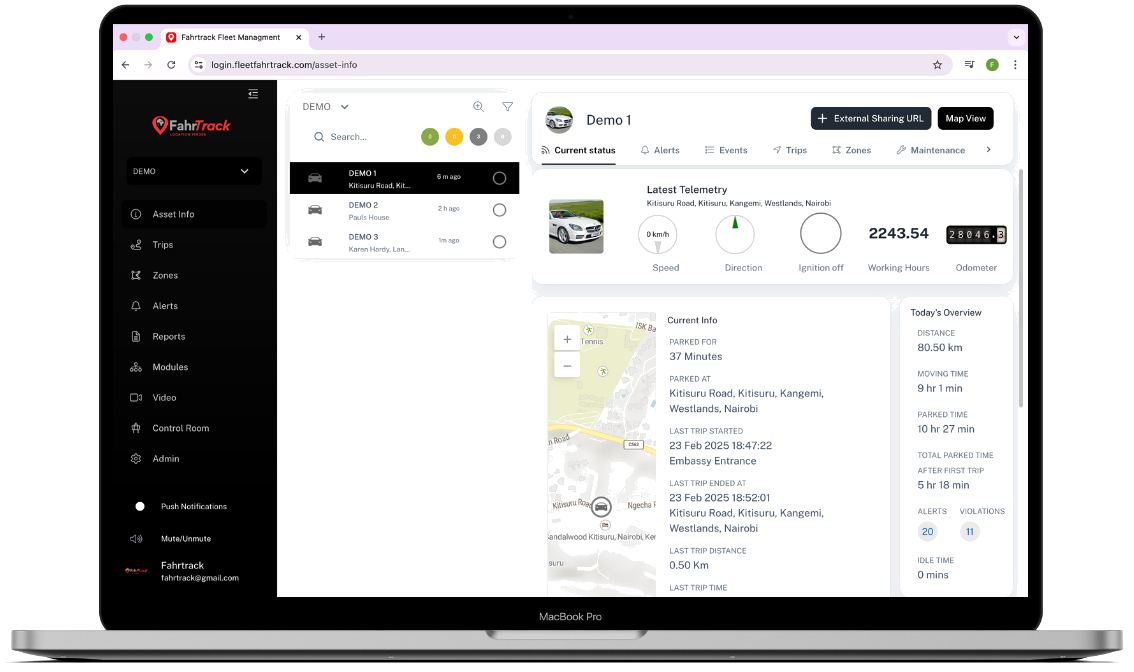The image size is (1134, 672).
Task: Show more tabs with the right chevron
Action: 989,150
